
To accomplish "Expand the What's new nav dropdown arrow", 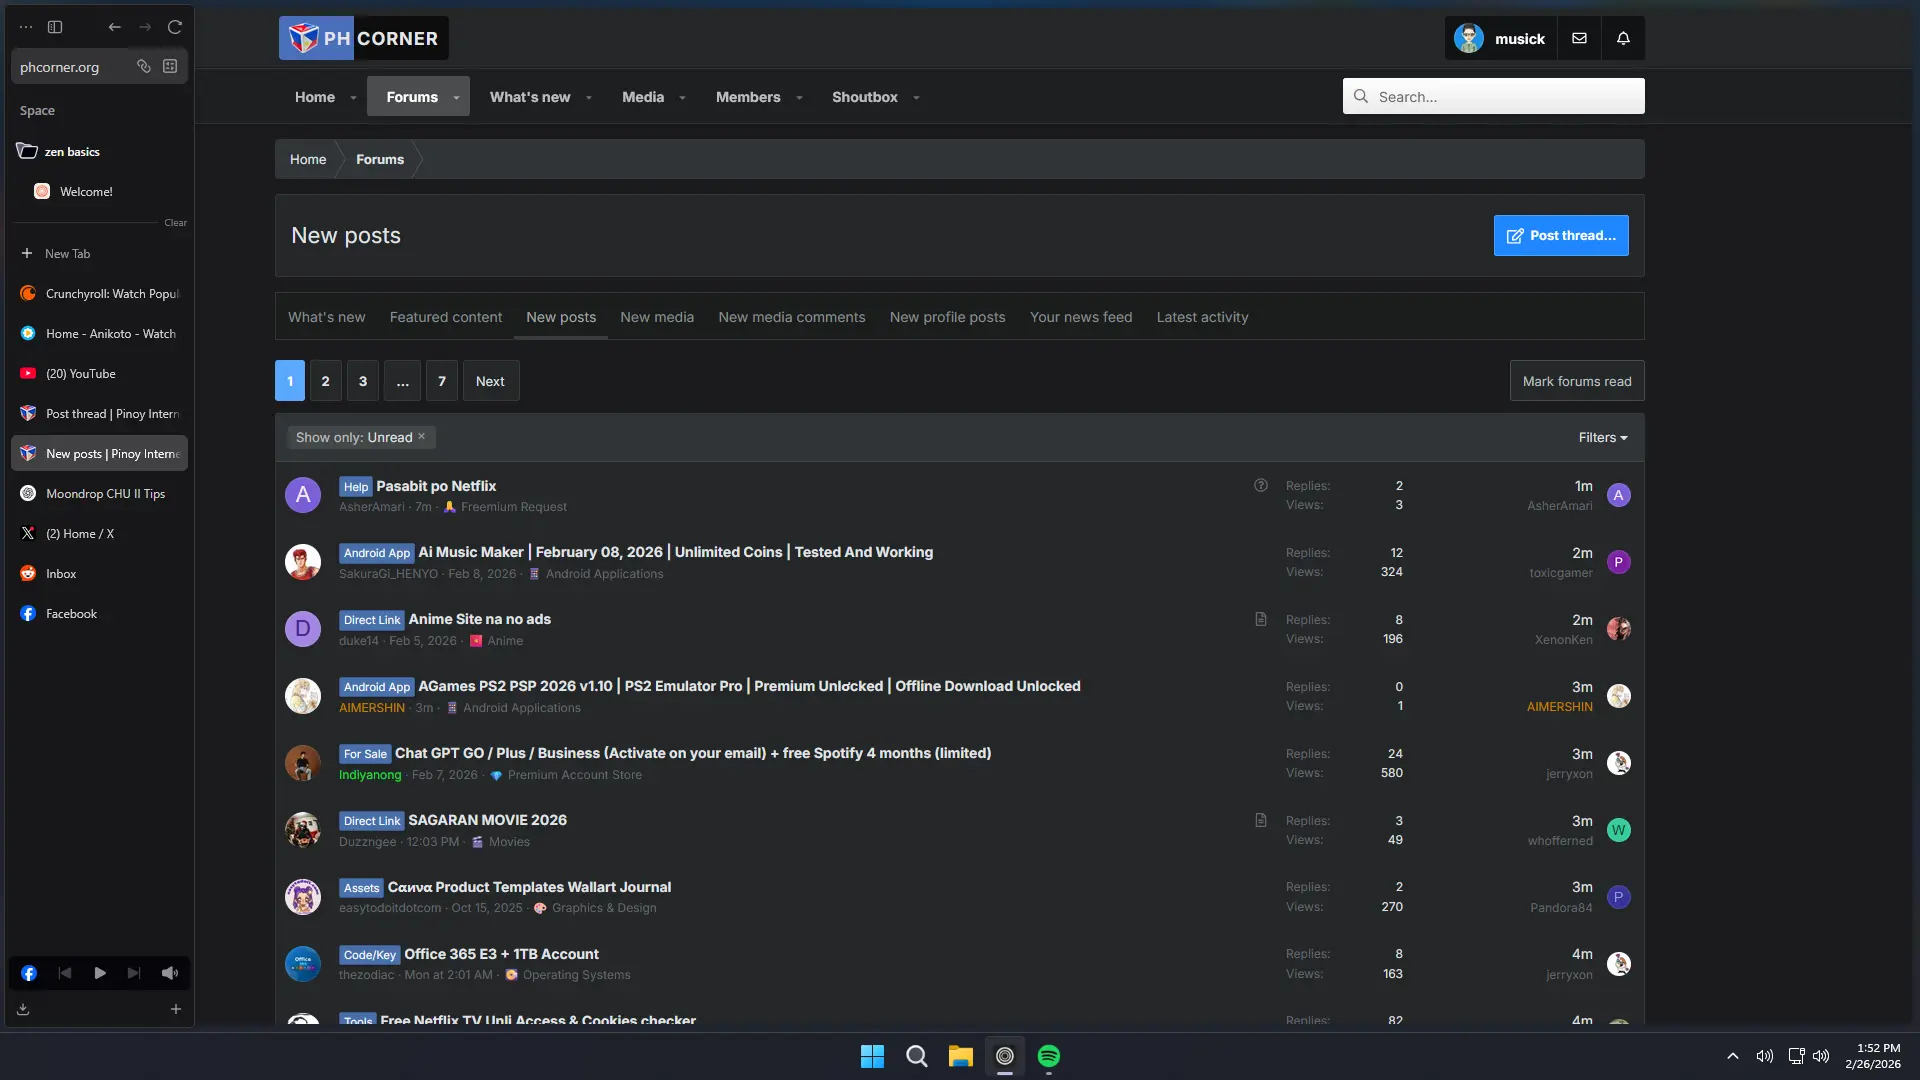I will click(589, 98).
